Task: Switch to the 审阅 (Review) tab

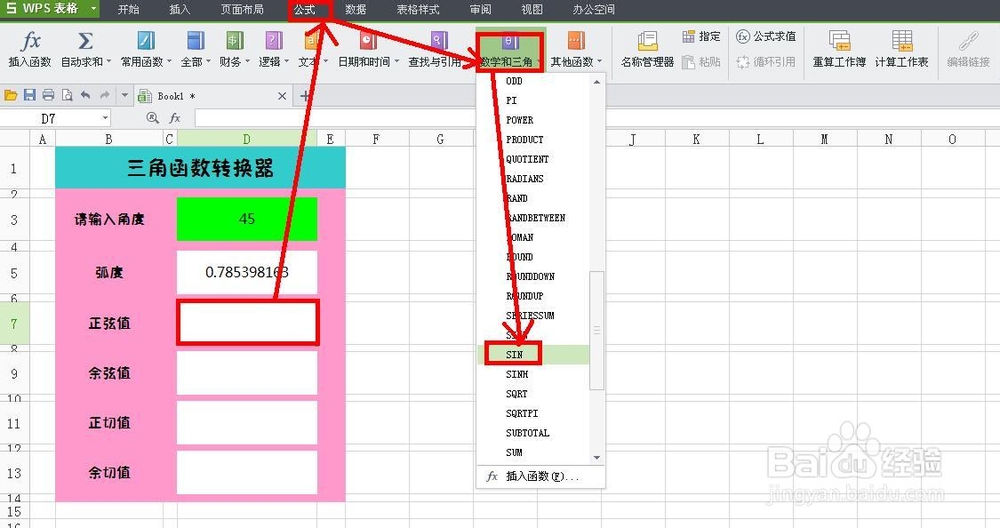Action: (x=480, y=10)
